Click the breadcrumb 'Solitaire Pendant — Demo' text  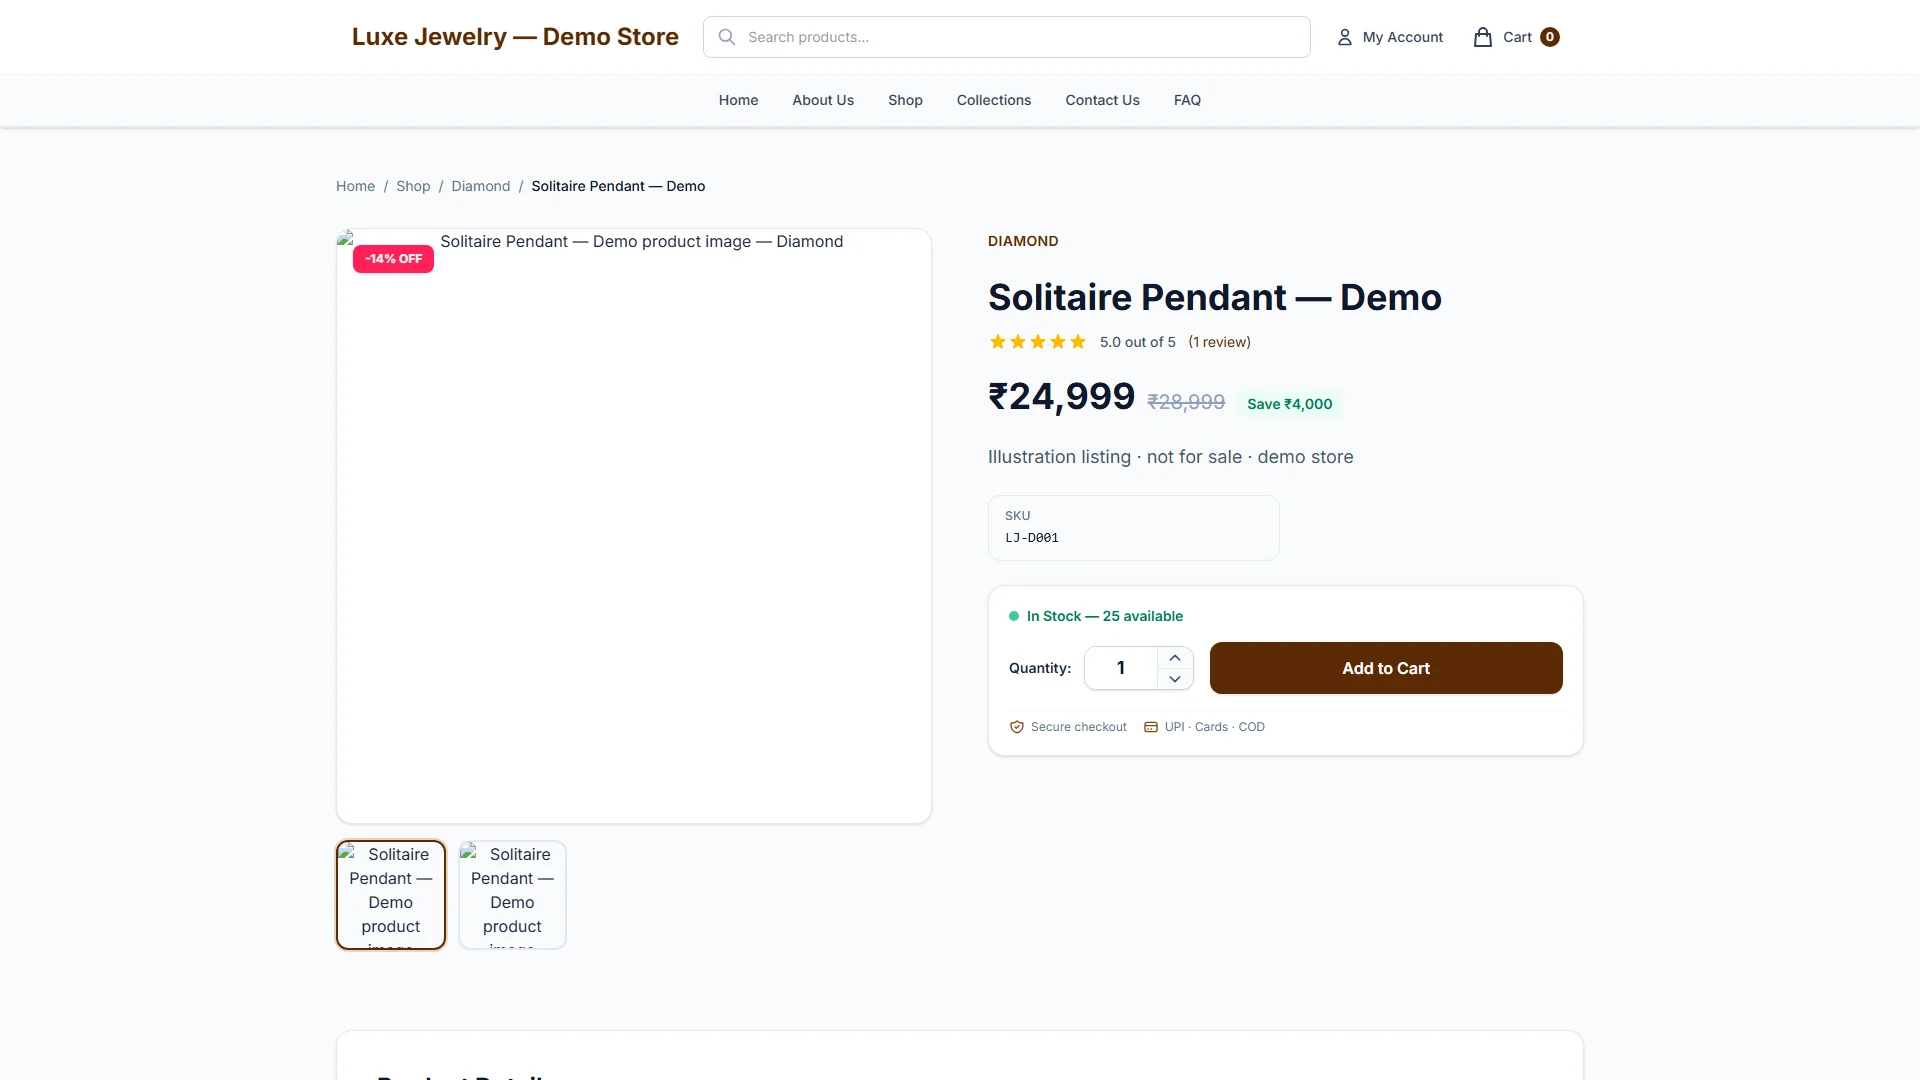click(x=618, y=186)
